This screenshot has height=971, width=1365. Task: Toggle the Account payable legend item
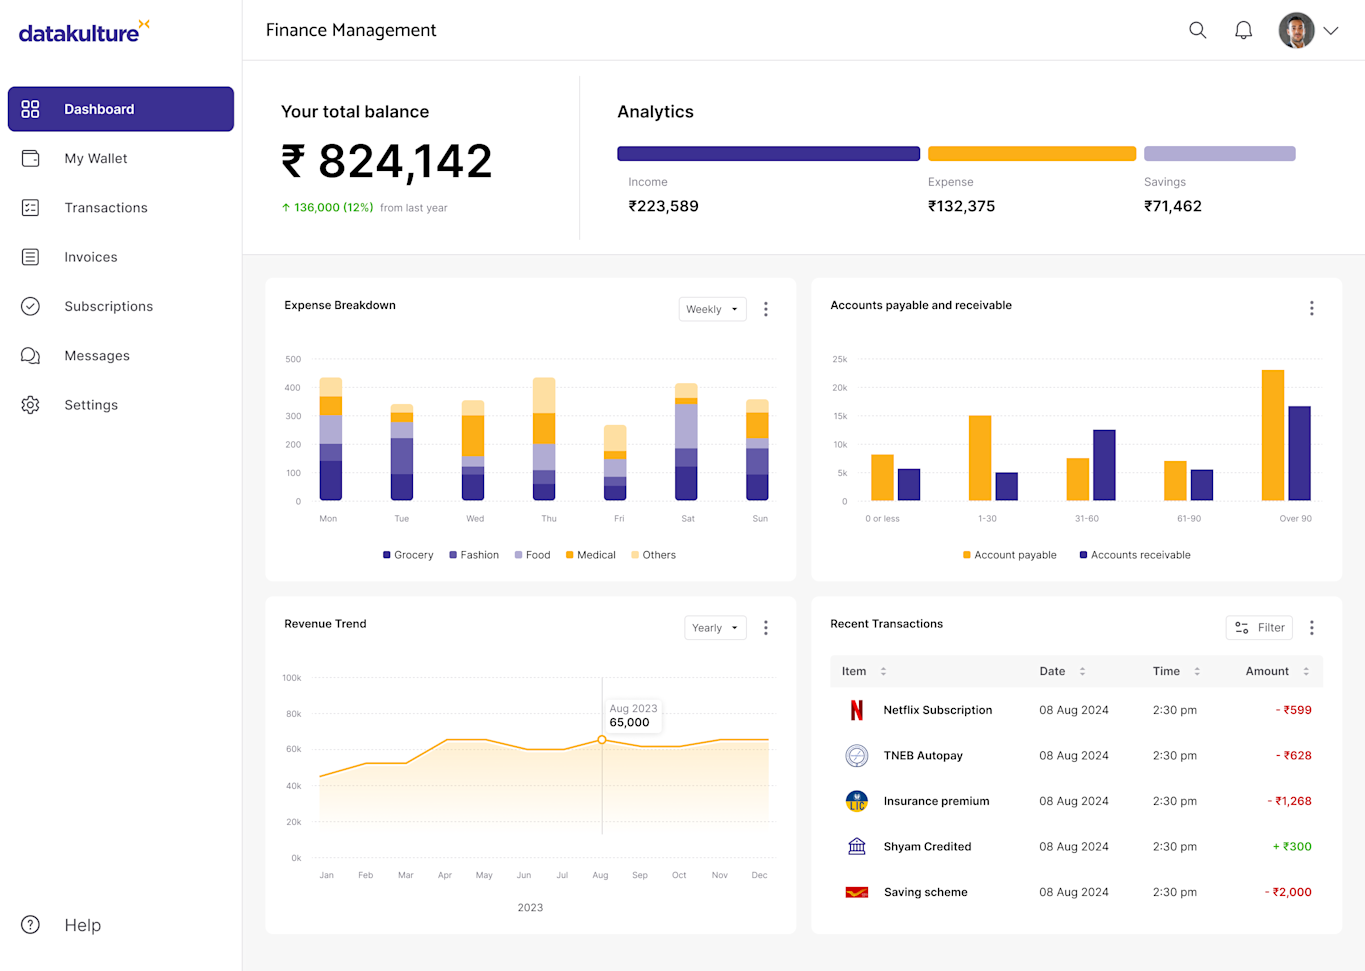point(1009,554)
